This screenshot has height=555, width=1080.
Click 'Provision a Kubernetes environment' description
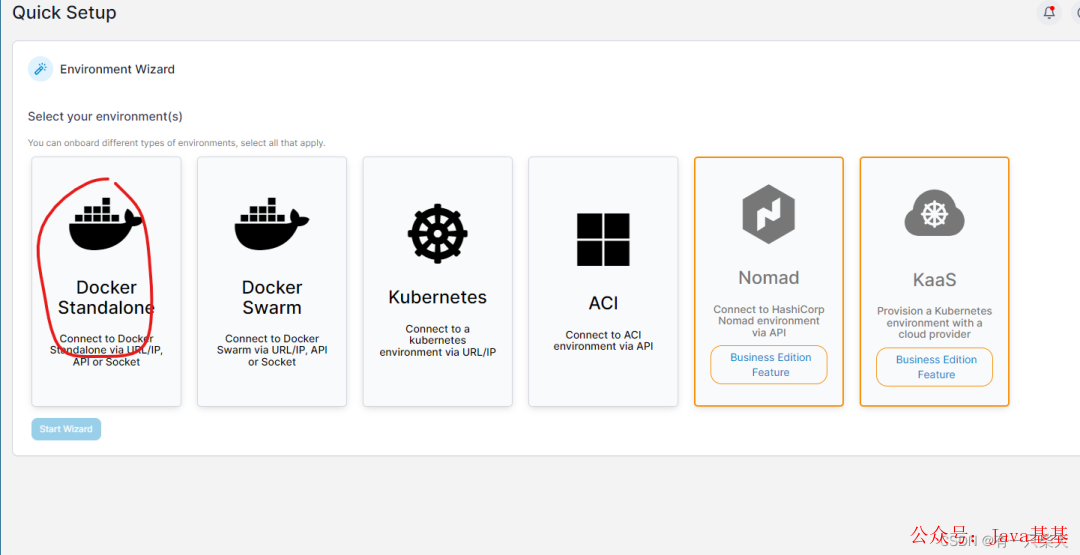pyautogui.click(x=935, y=323)
